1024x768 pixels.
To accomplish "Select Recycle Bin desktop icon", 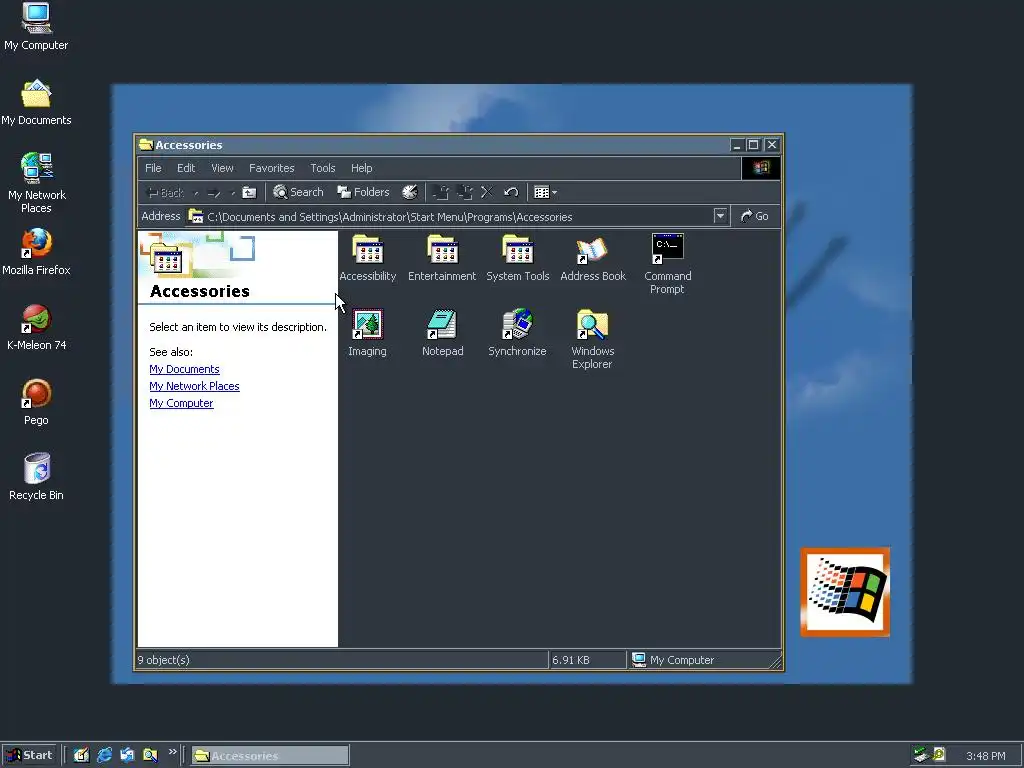I will click(37, 477).
